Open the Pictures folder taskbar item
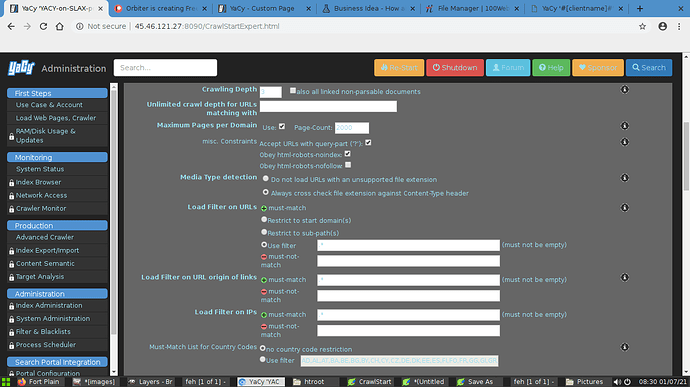This screenshot has width=690, height=387. coord(584,382)
